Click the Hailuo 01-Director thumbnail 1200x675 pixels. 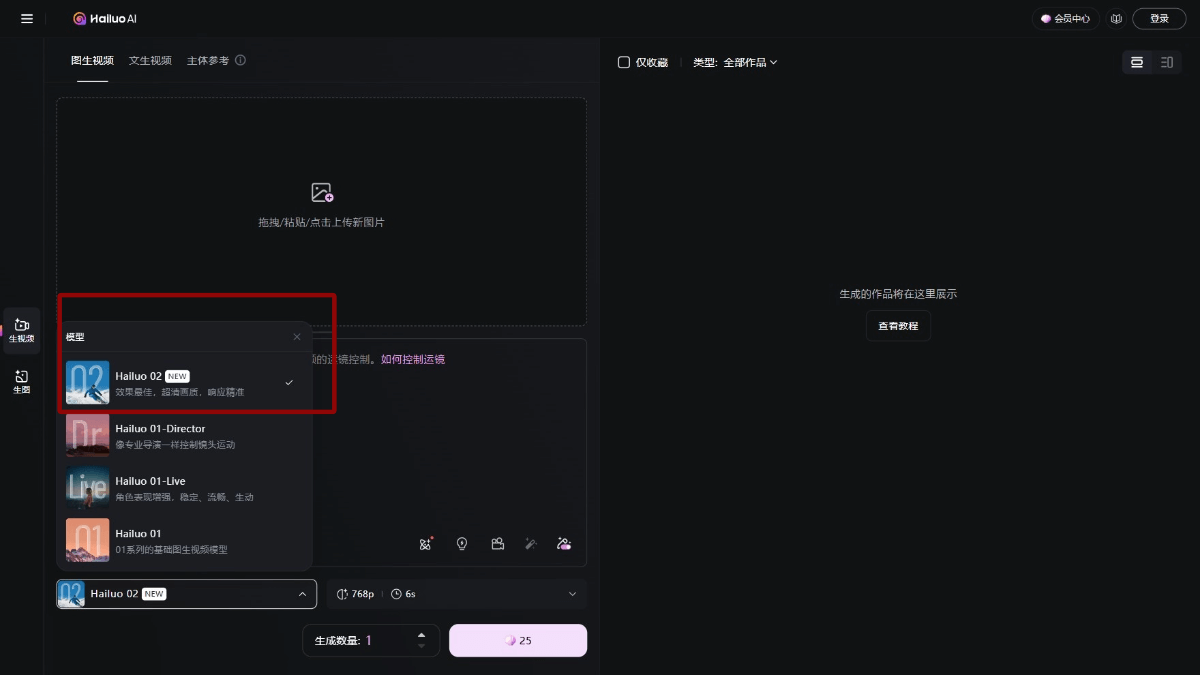point(88,436)
